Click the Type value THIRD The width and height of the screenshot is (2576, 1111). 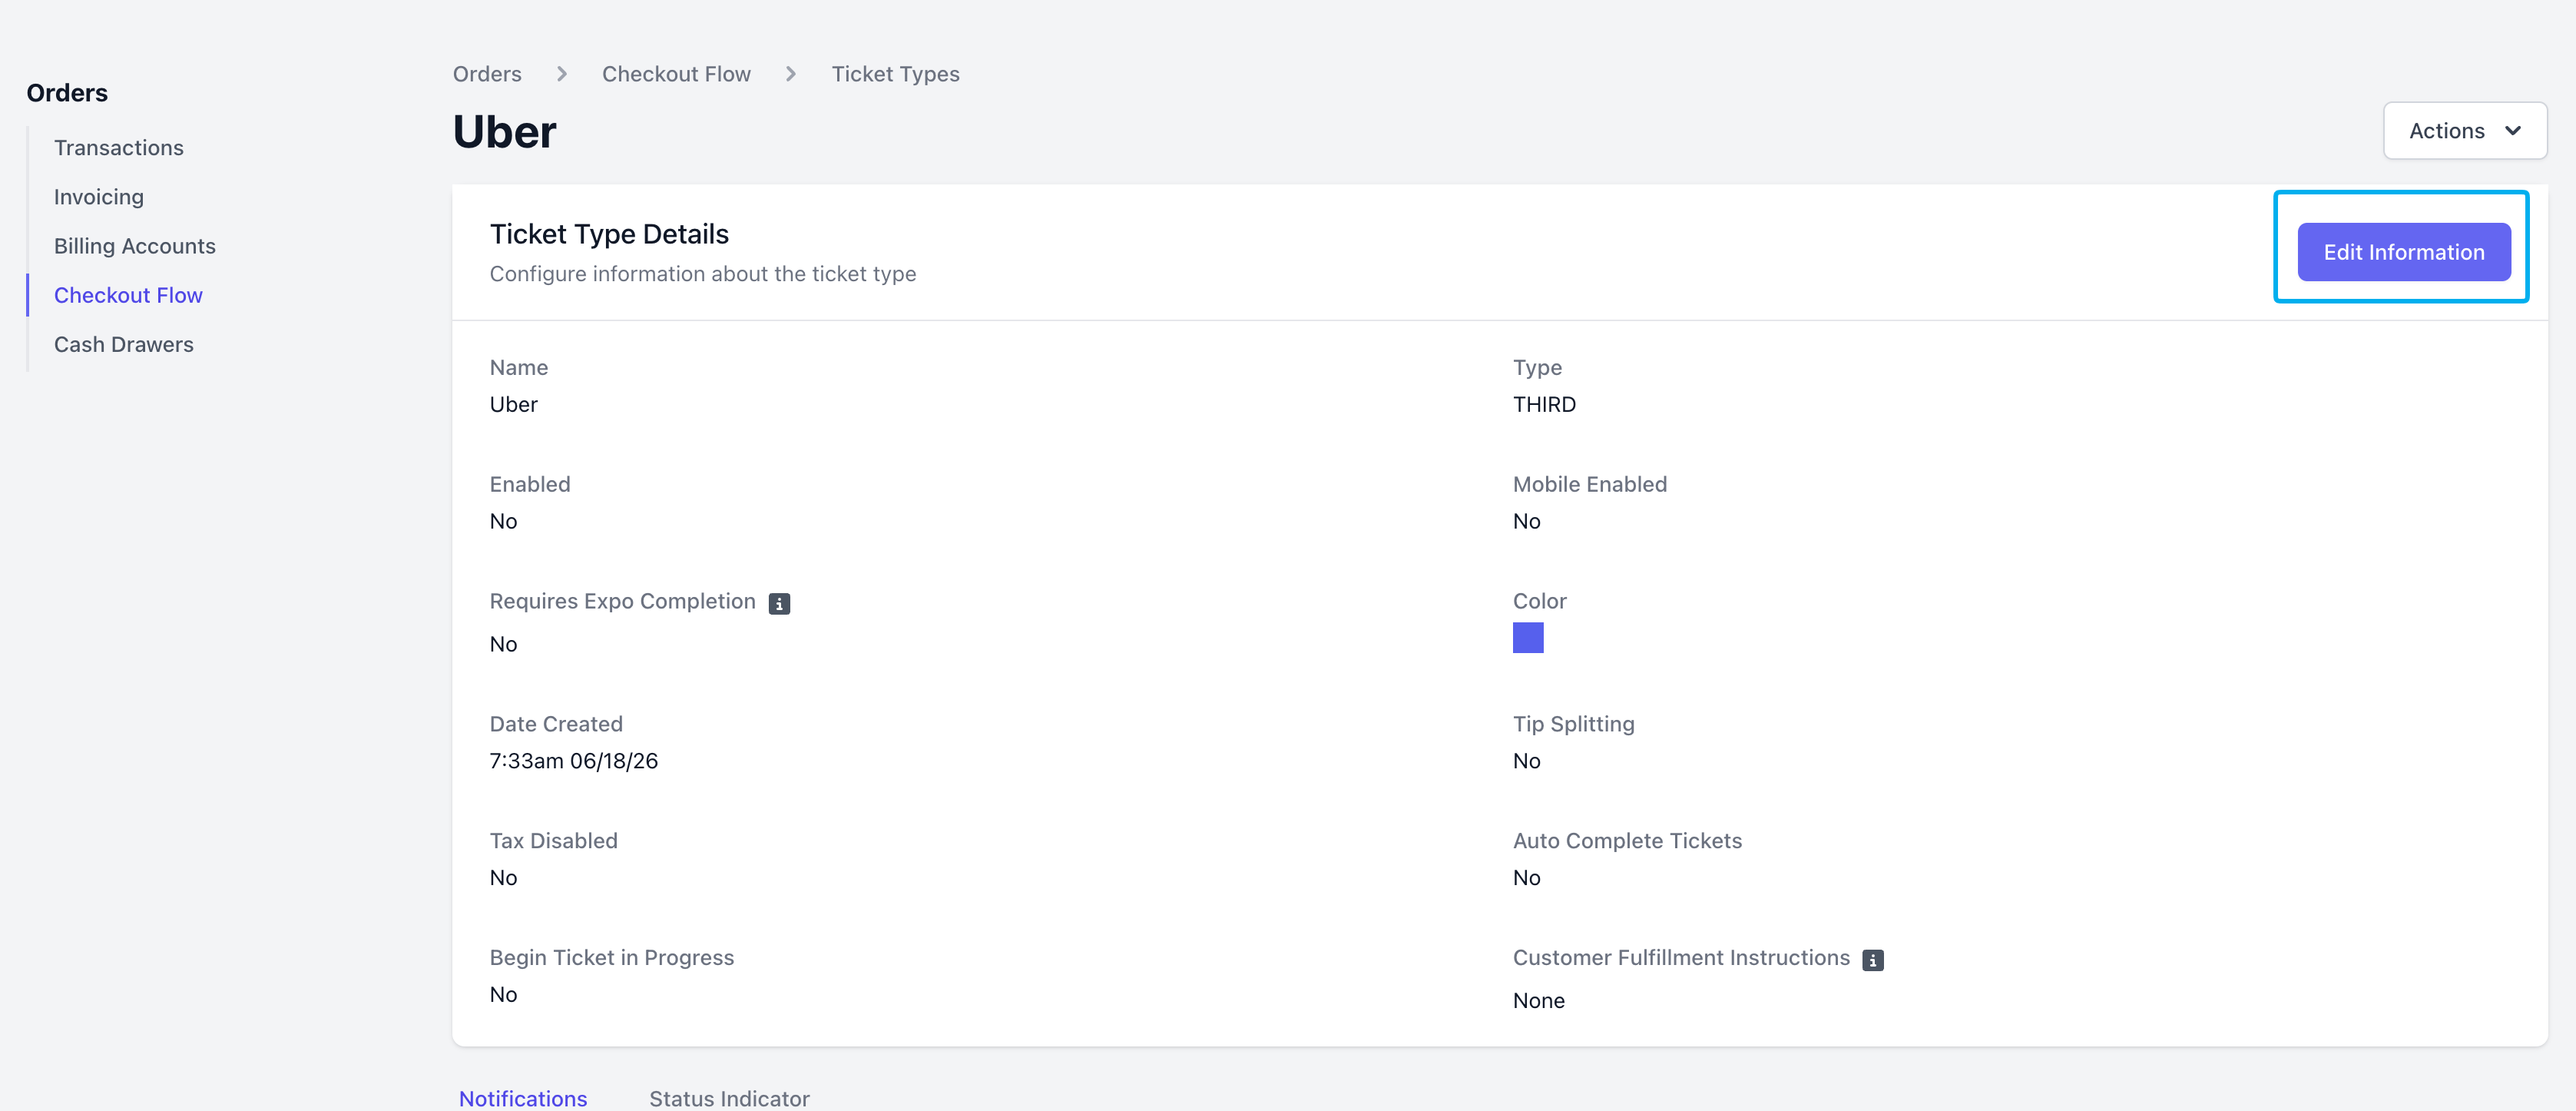(x=1544, y=404)
